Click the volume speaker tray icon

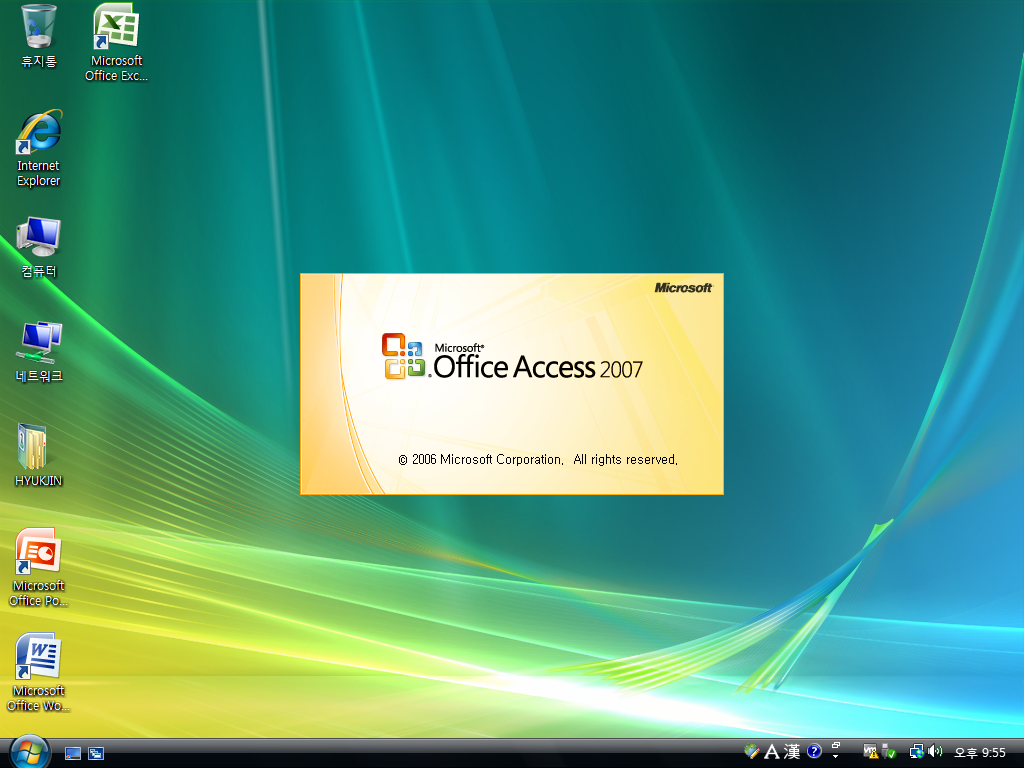[935, 752]
